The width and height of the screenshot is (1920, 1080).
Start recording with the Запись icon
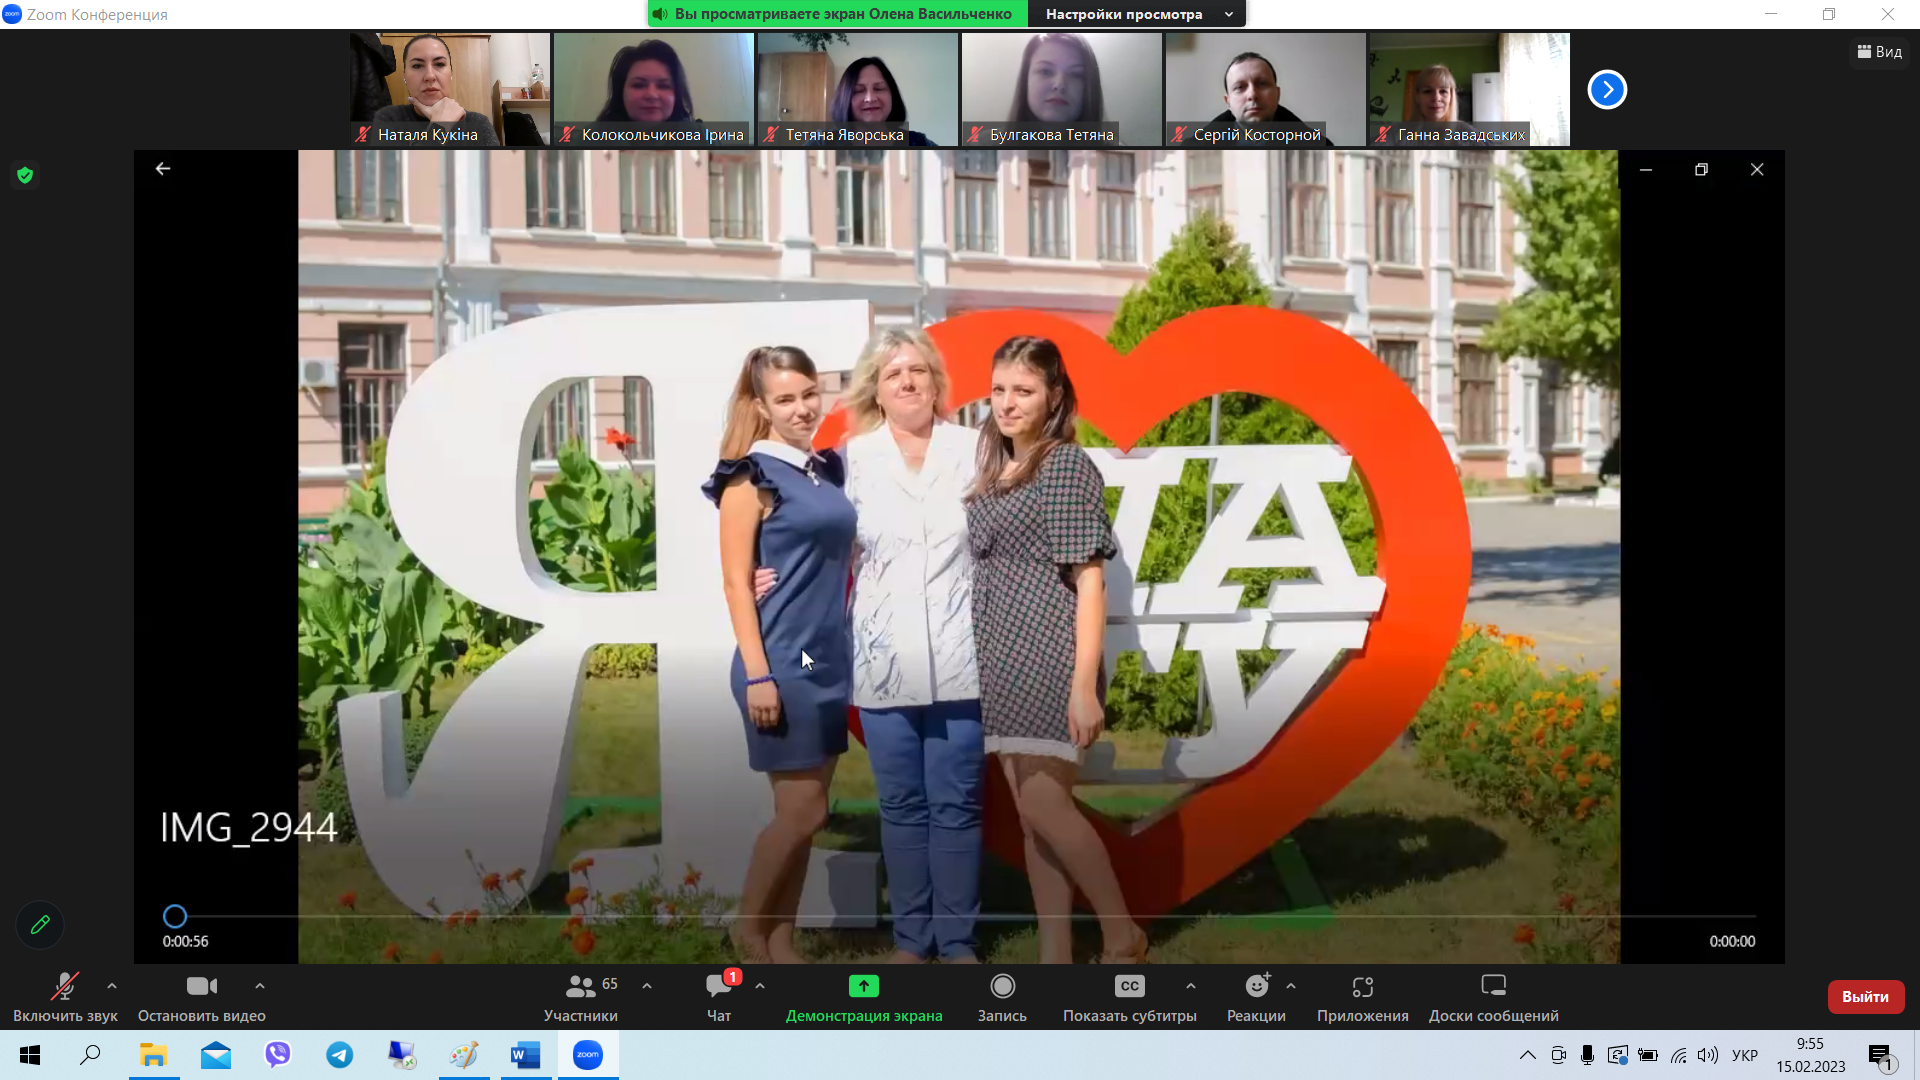1002,987
